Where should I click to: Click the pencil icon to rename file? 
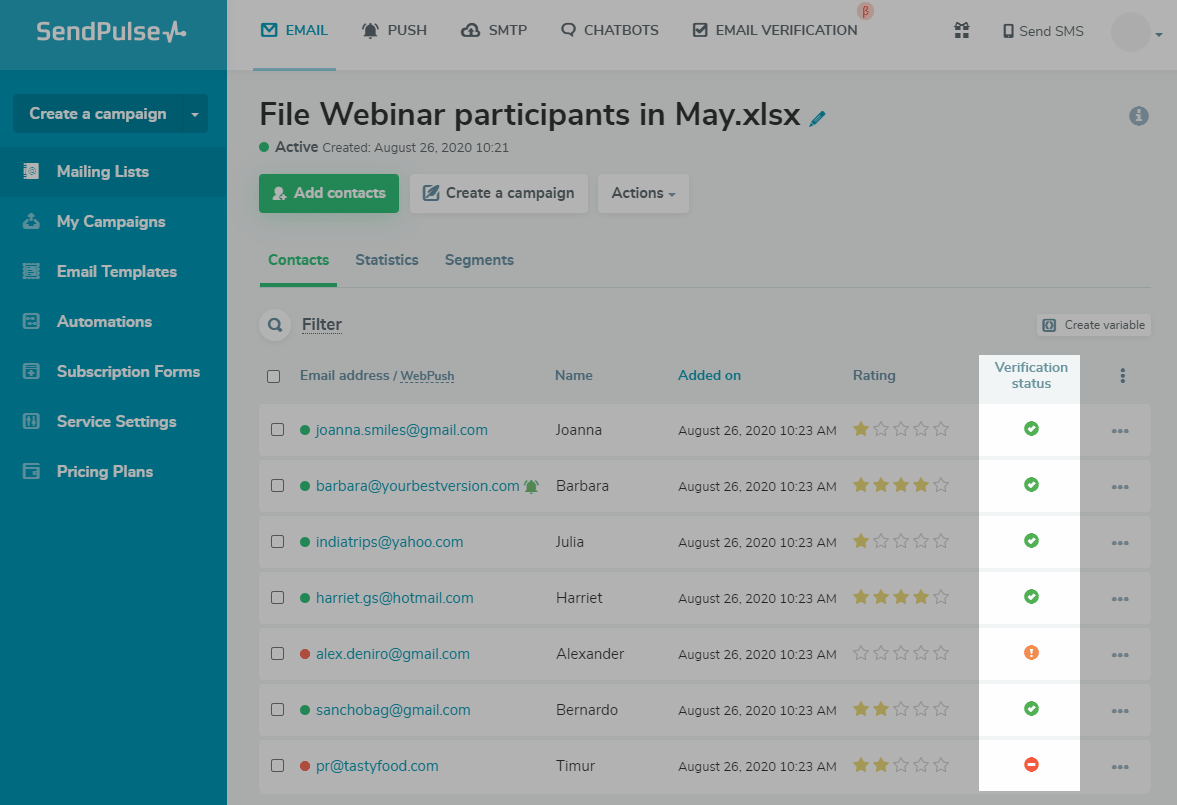click(x=818, y=118)
